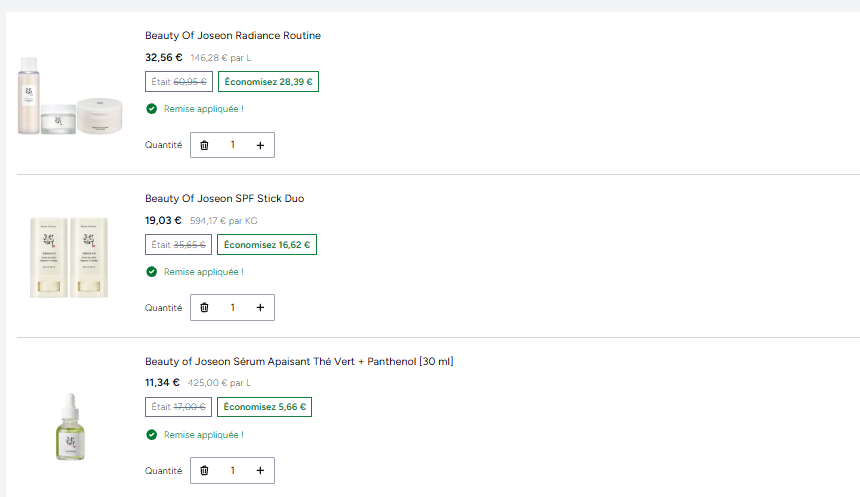Remove Radiance Routine with its trash icon
Image resolution: width=860 pixels, height=497 pixels.
coord(204,145)
